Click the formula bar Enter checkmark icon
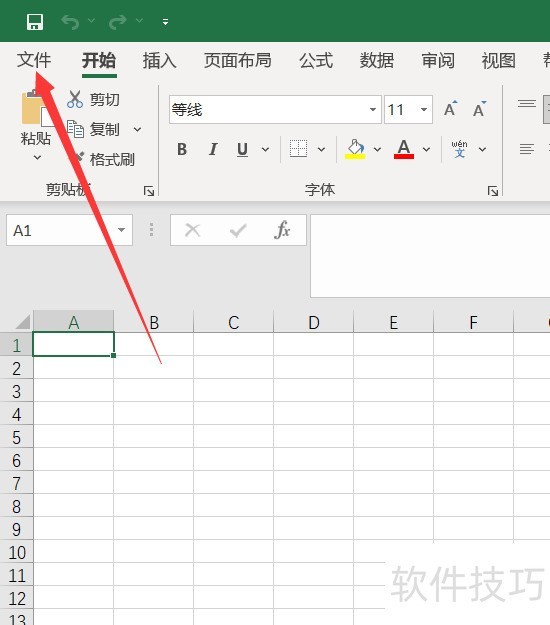This screenshot has height=625, width=550. click(238, 230)
